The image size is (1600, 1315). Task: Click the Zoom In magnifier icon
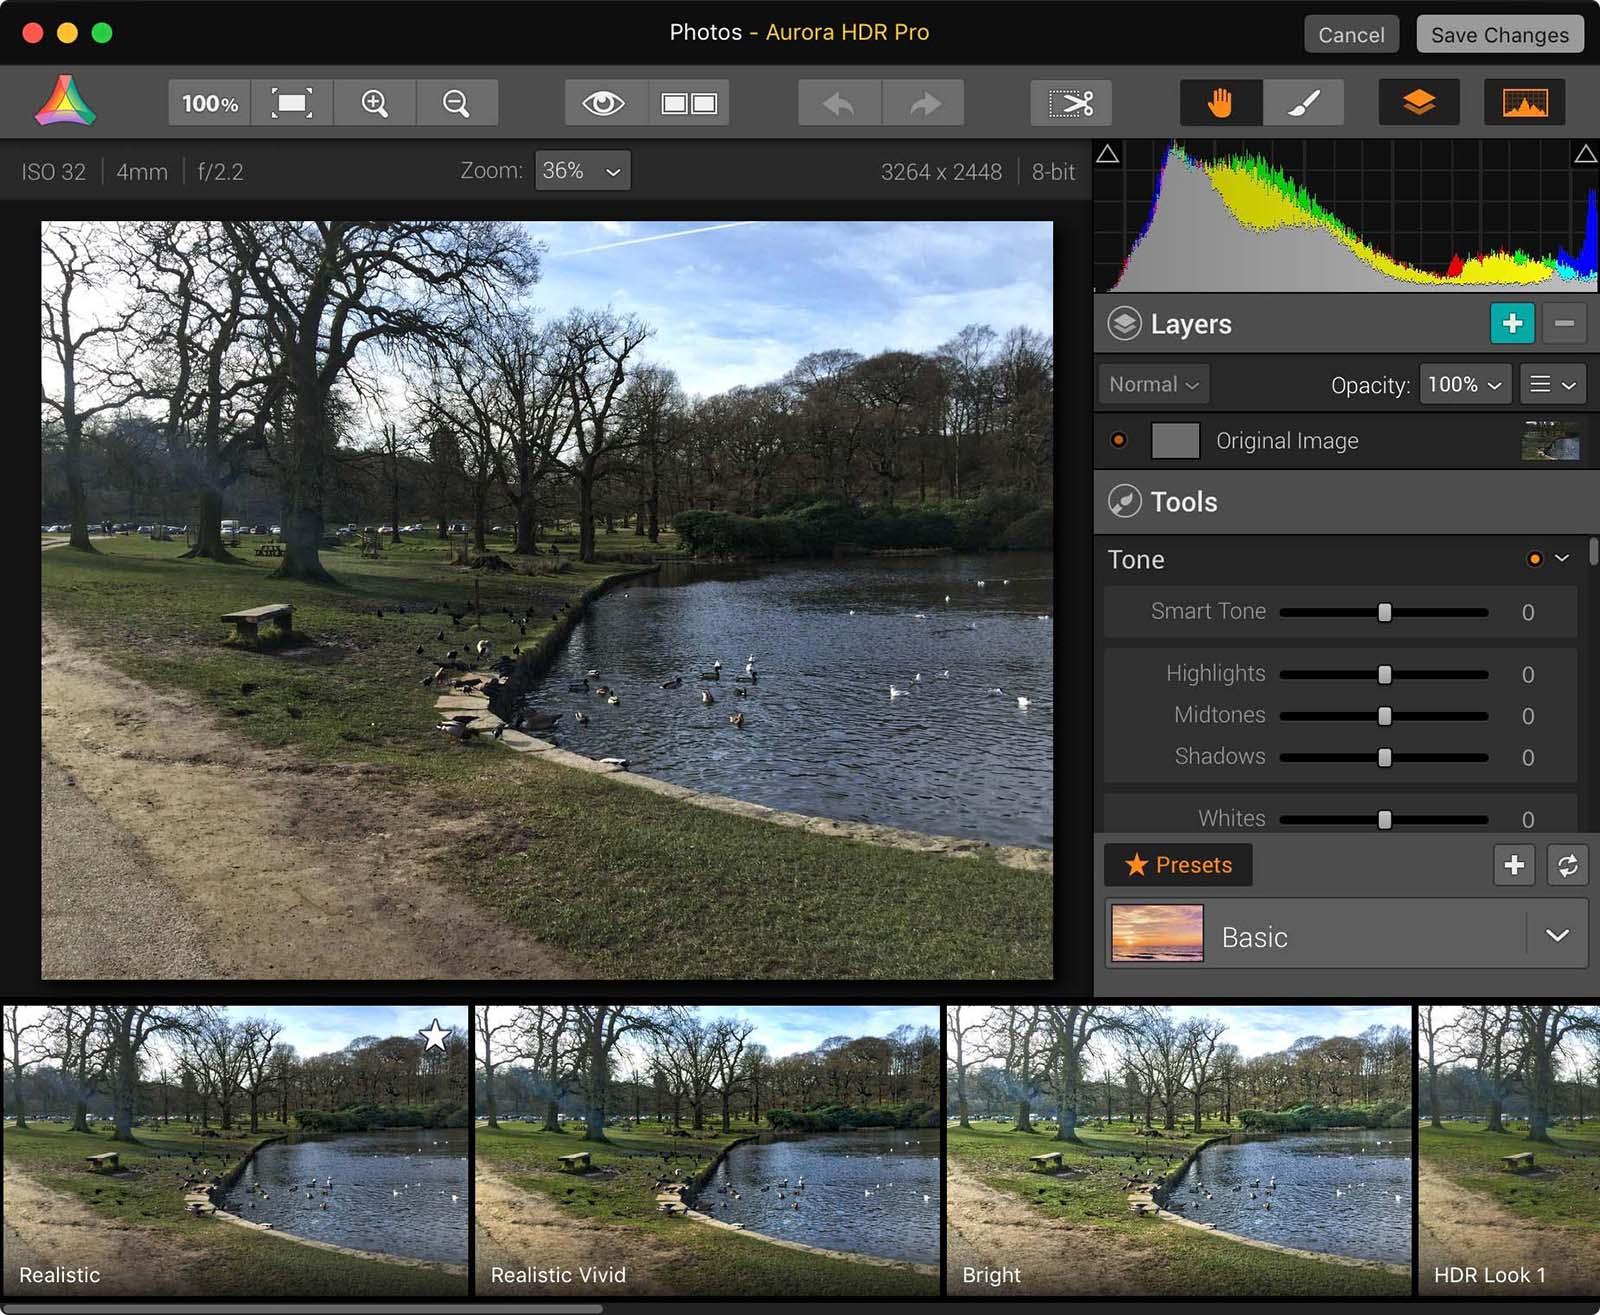tap(374, 103)
